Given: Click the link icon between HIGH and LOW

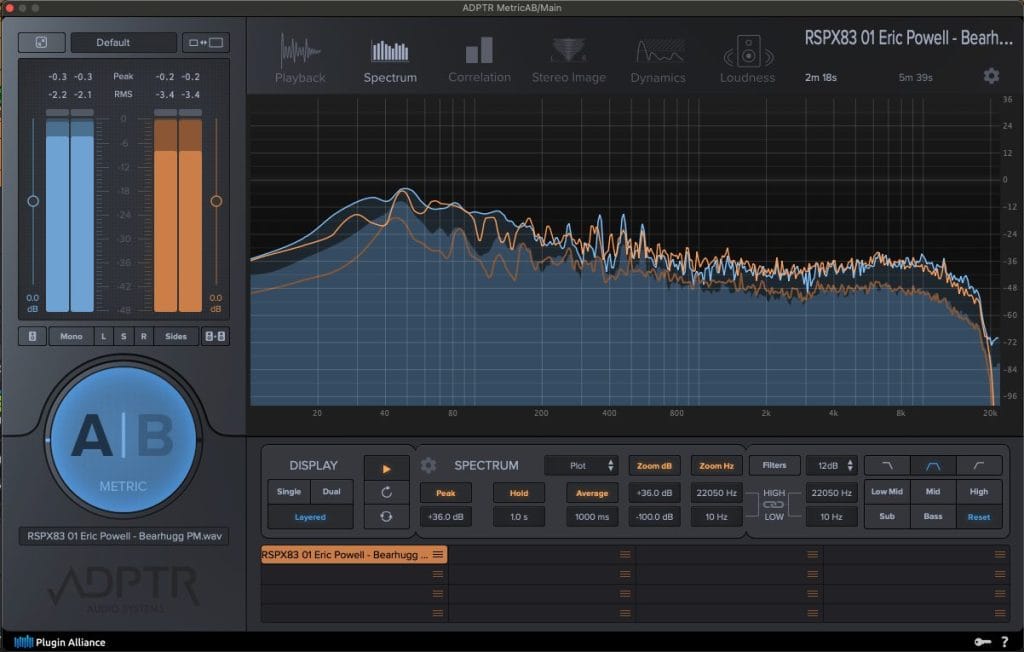Looking at the screenshot, I should tap(774, 504).
